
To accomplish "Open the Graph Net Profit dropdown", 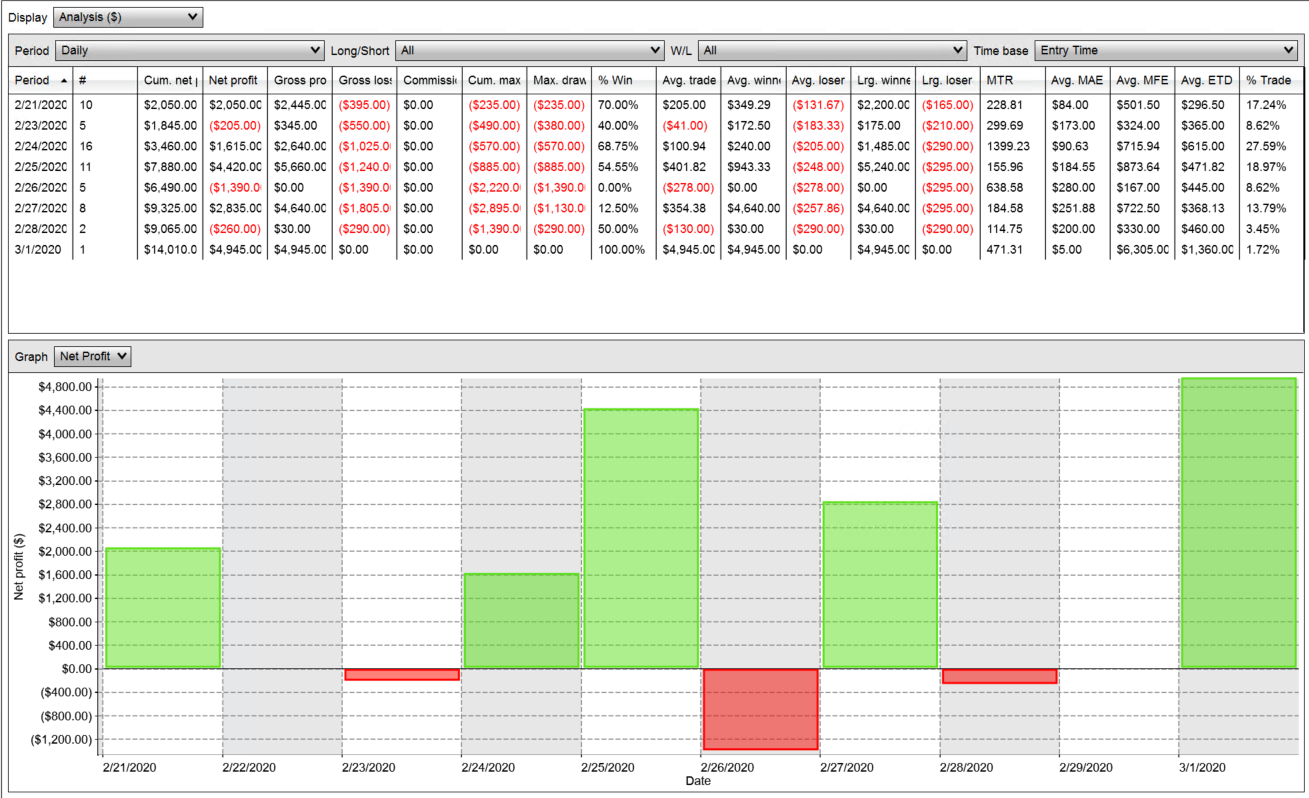I will point(93,356).
